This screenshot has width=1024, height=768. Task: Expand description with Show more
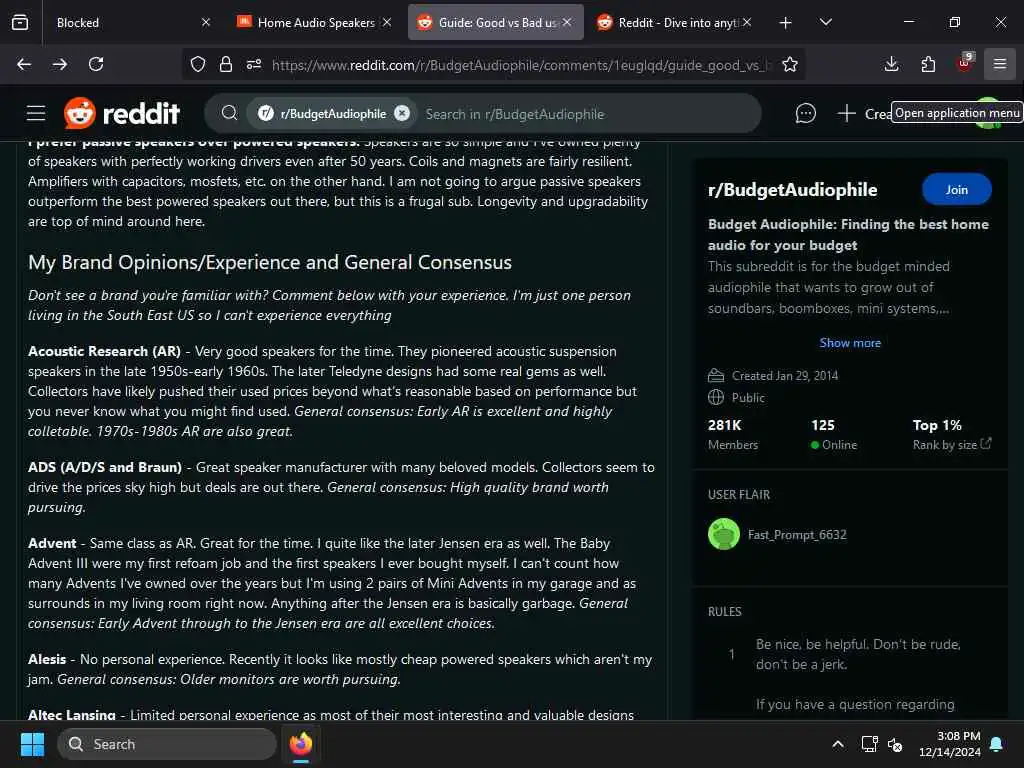pyautogui.click(x=850, y=343)
